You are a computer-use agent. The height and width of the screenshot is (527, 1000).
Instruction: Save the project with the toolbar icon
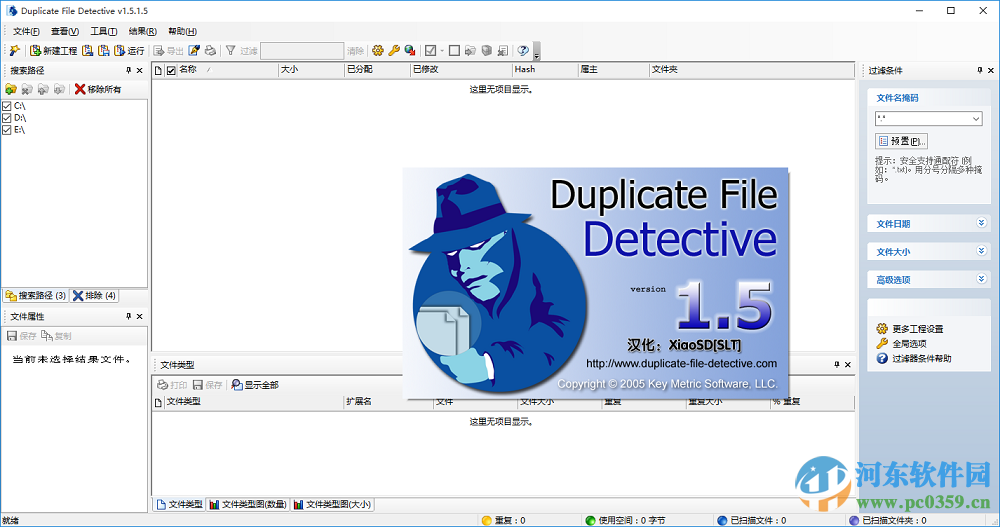point(103,50)
